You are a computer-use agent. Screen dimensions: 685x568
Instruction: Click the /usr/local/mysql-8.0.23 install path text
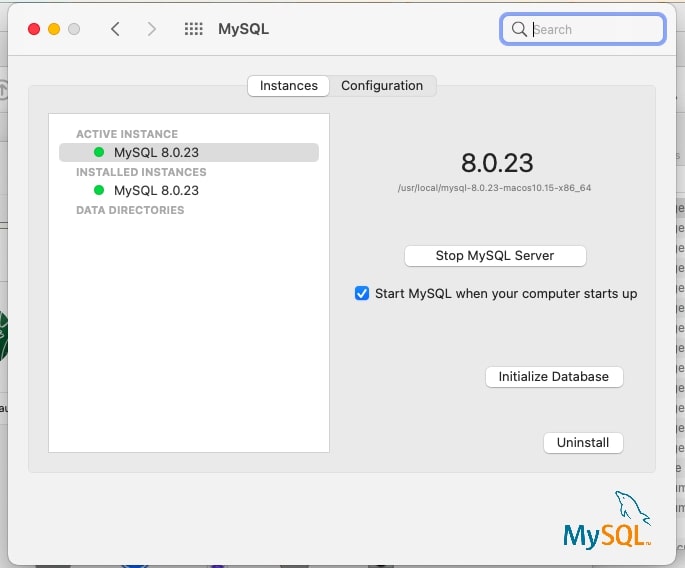click(x=495, y=188)
